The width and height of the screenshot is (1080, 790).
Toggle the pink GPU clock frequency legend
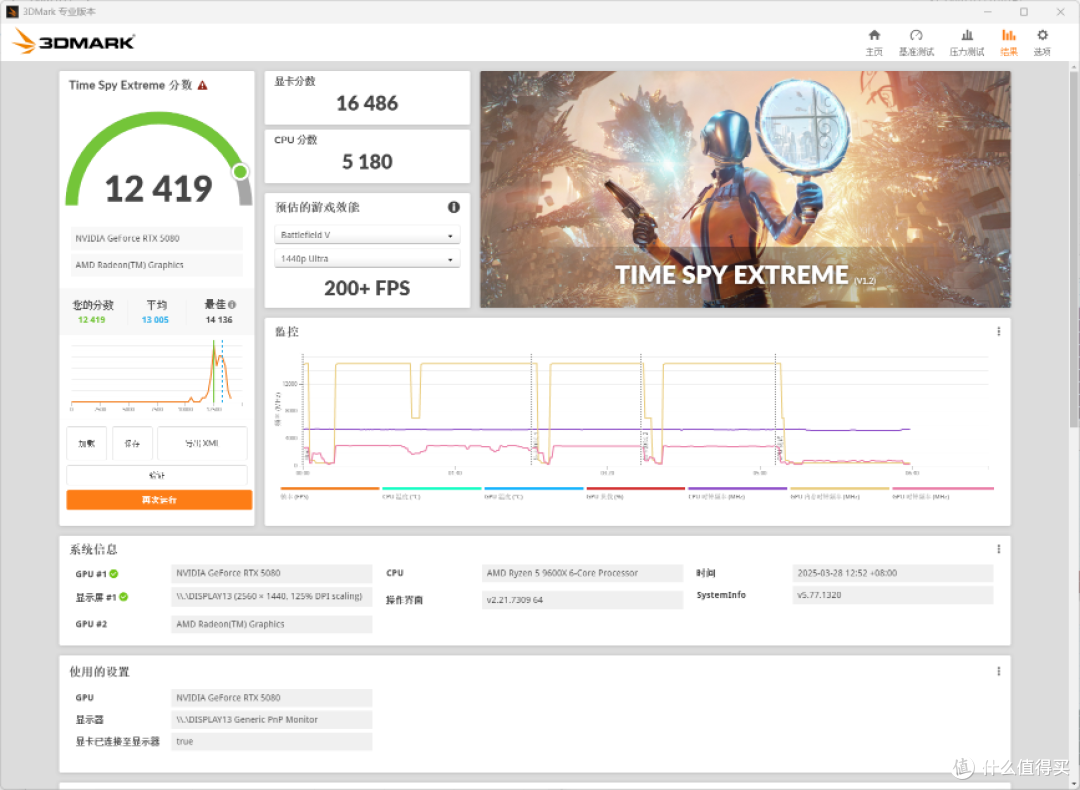[x=942, y=492]
